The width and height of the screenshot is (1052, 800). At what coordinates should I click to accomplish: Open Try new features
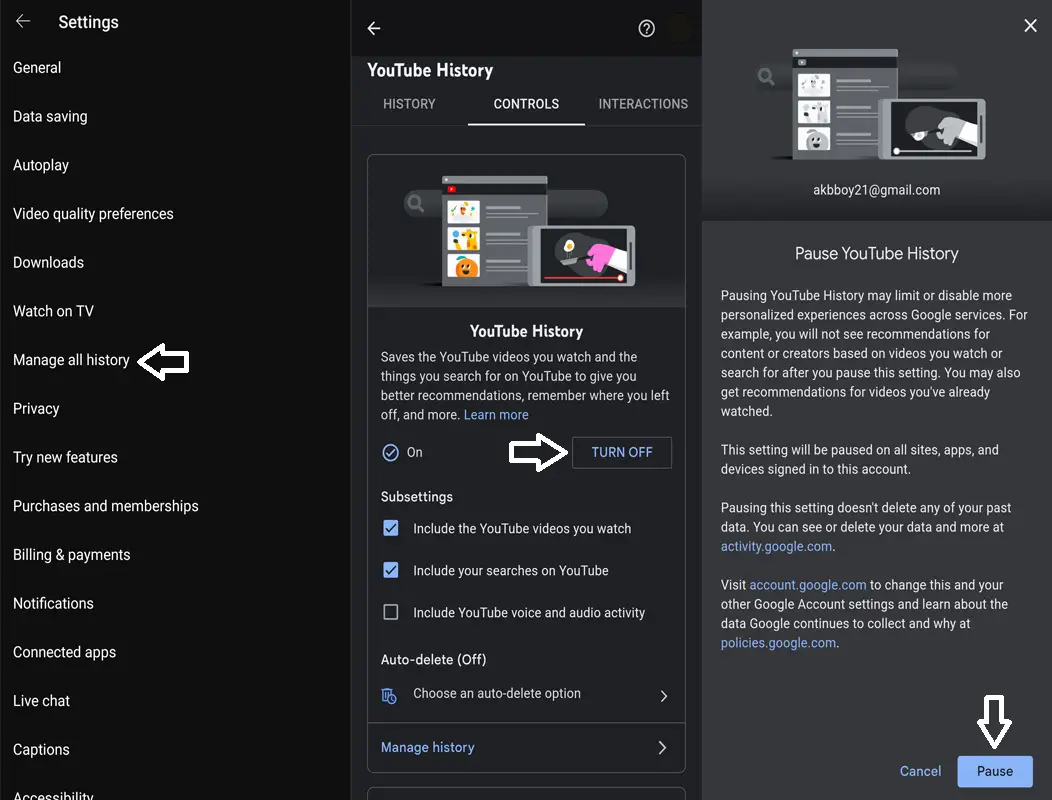tap(65, 458)
